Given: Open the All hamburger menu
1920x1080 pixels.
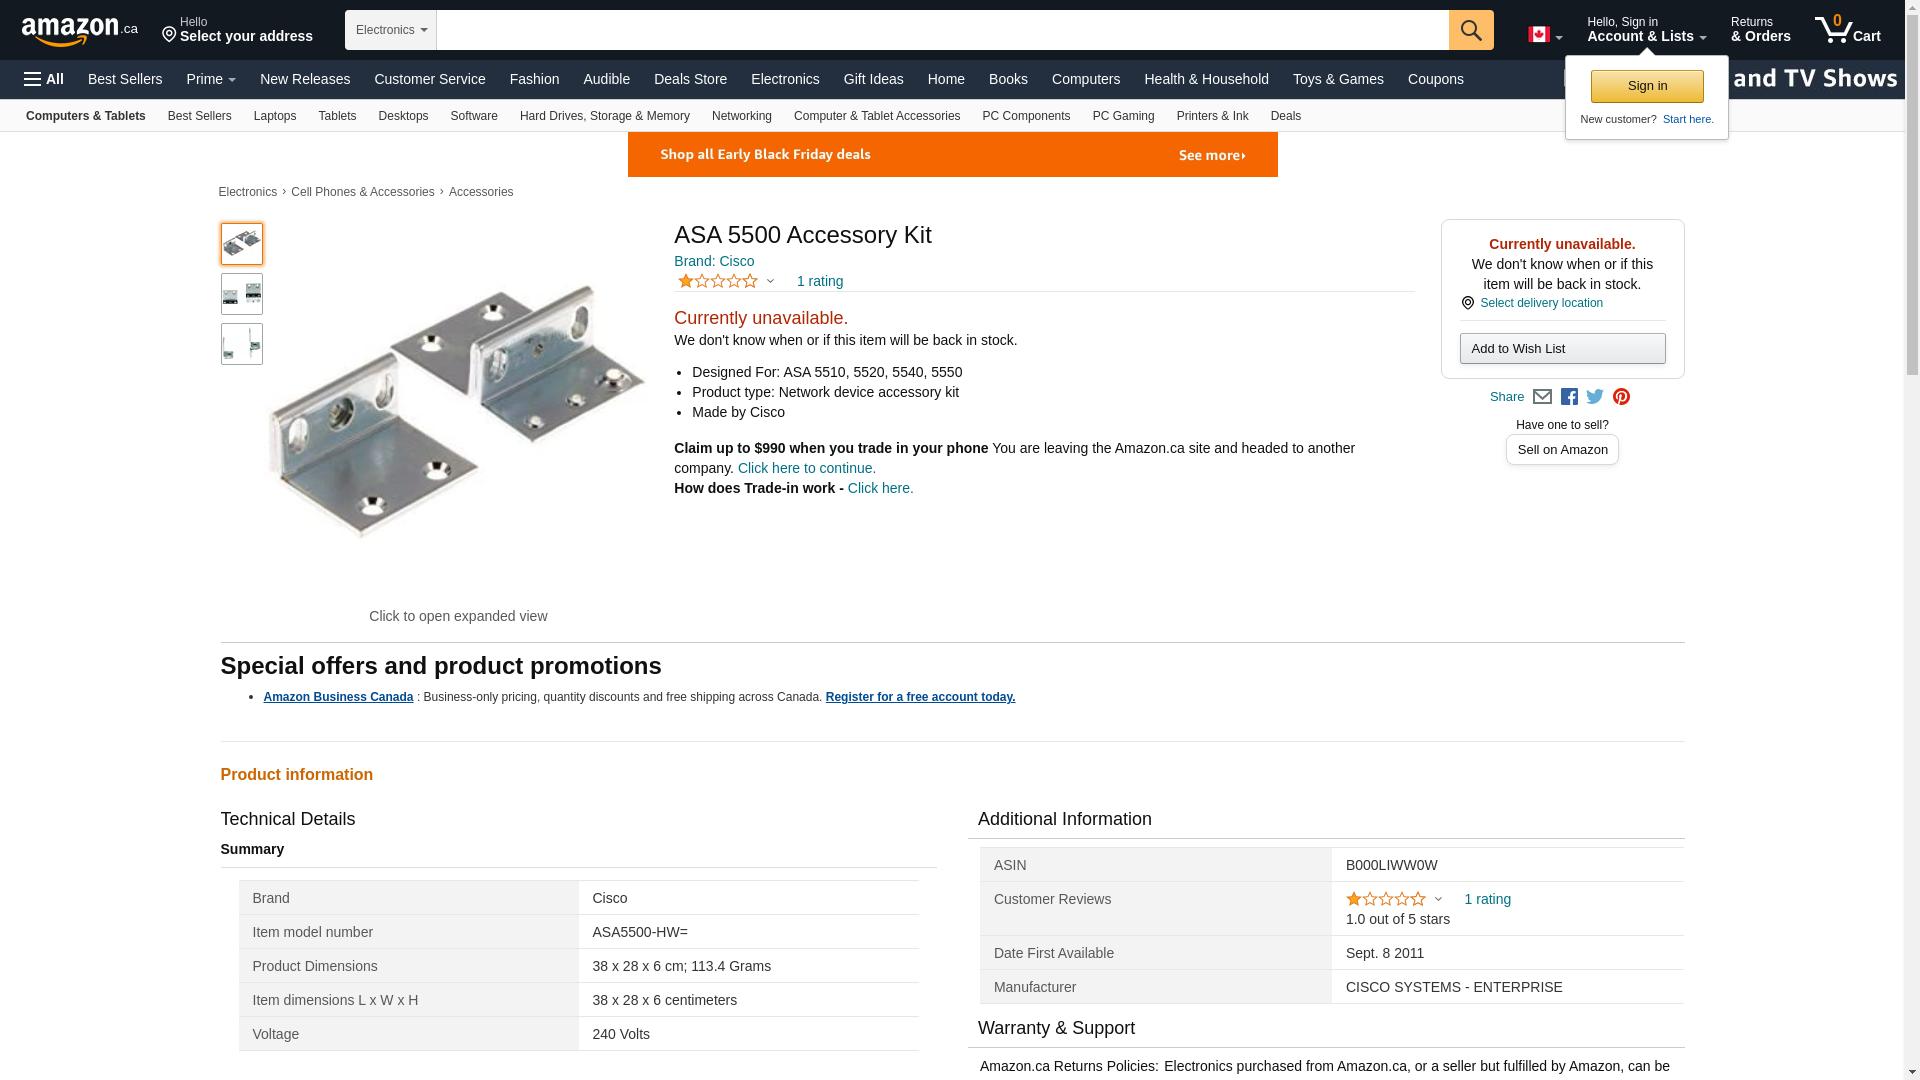Looking at the screenshot, I should coord(44,79).
